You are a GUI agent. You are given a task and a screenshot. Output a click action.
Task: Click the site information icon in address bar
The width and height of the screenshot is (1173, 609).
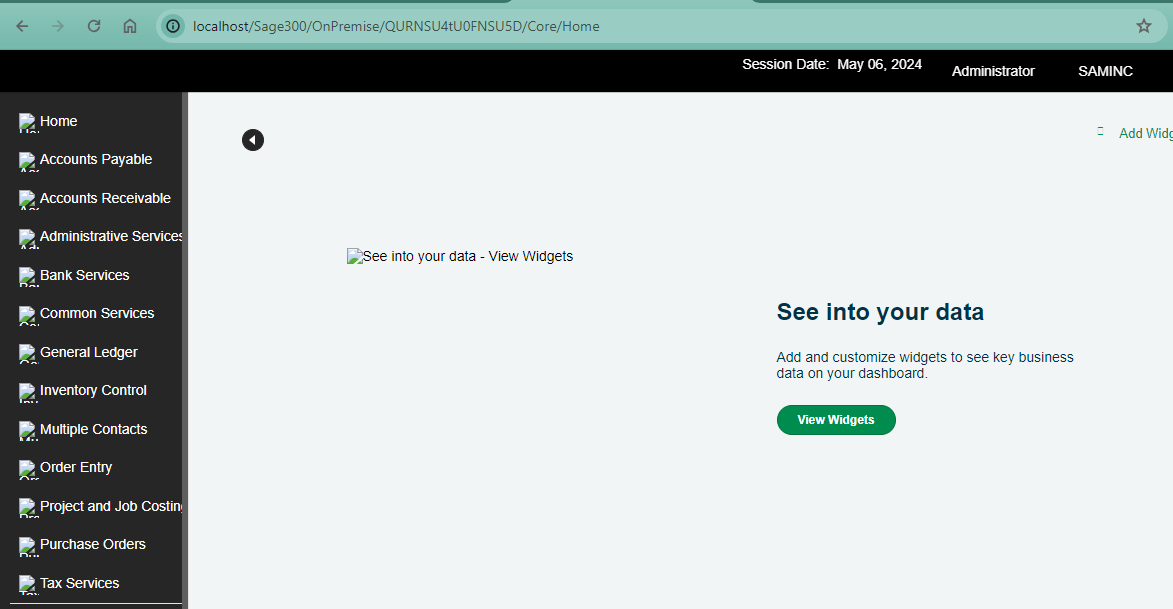(x=174, y=26)
